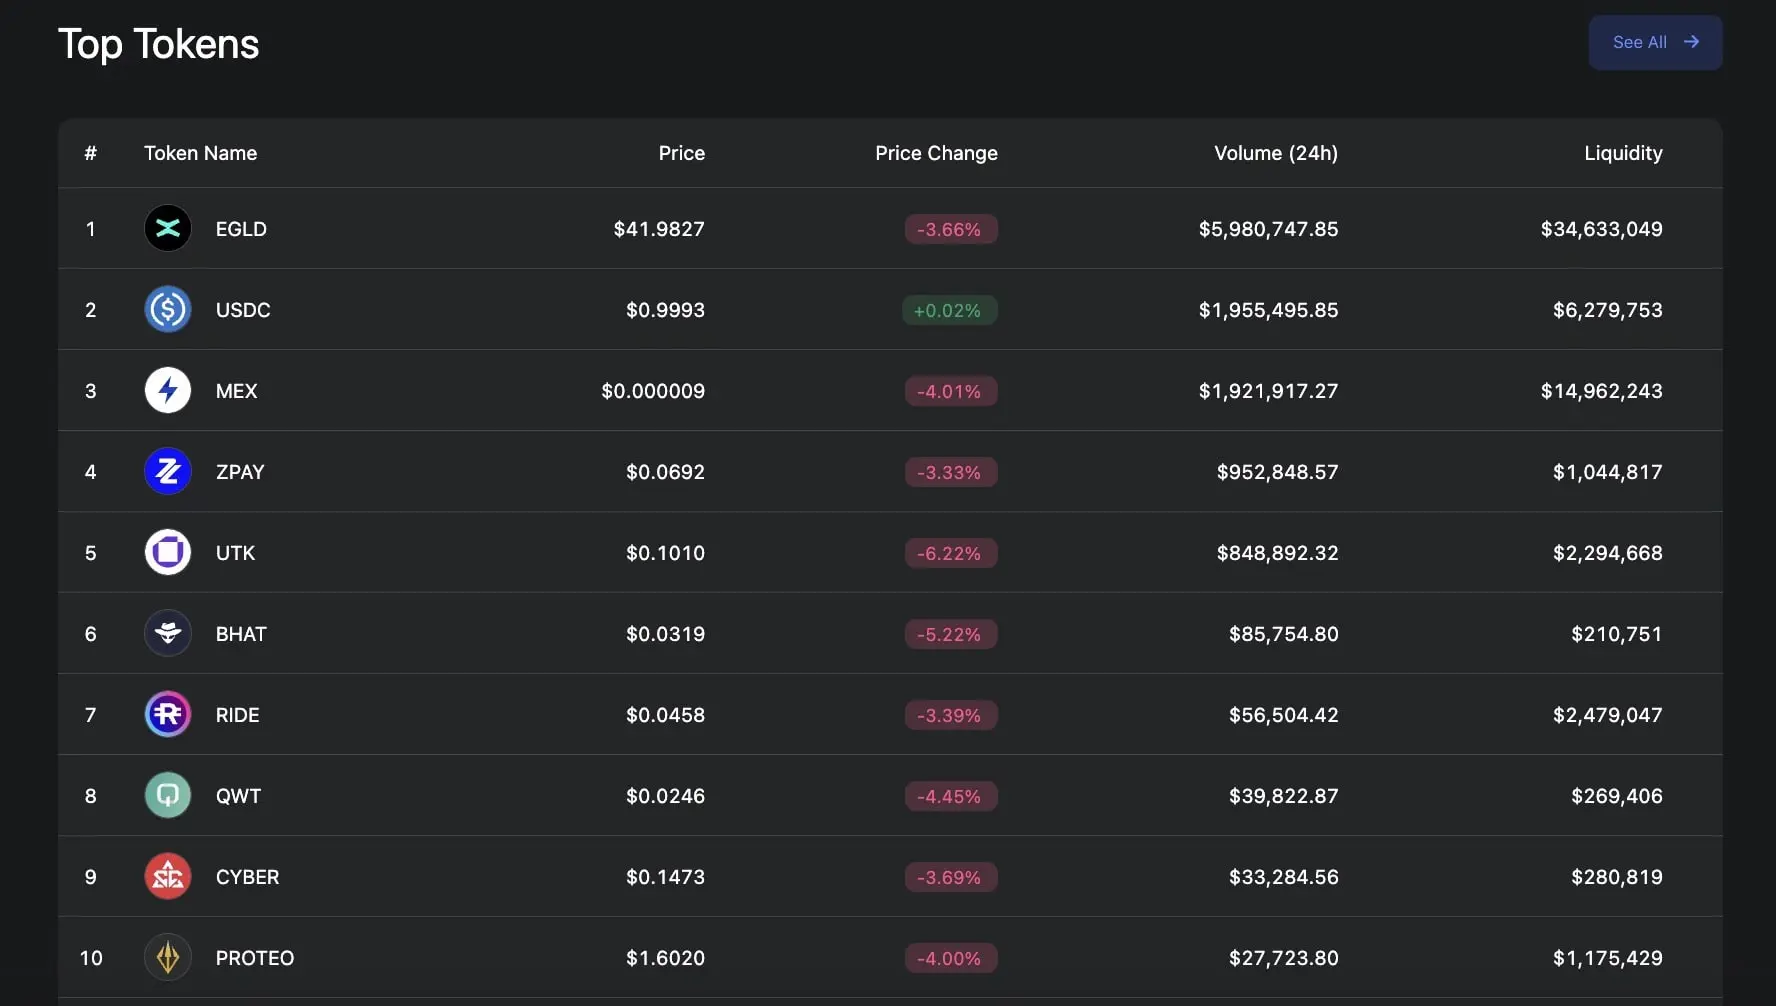Screen dimensions: 1776x1006
Task: Sort by the Price Change column header
Action: [x=936, y=153]
